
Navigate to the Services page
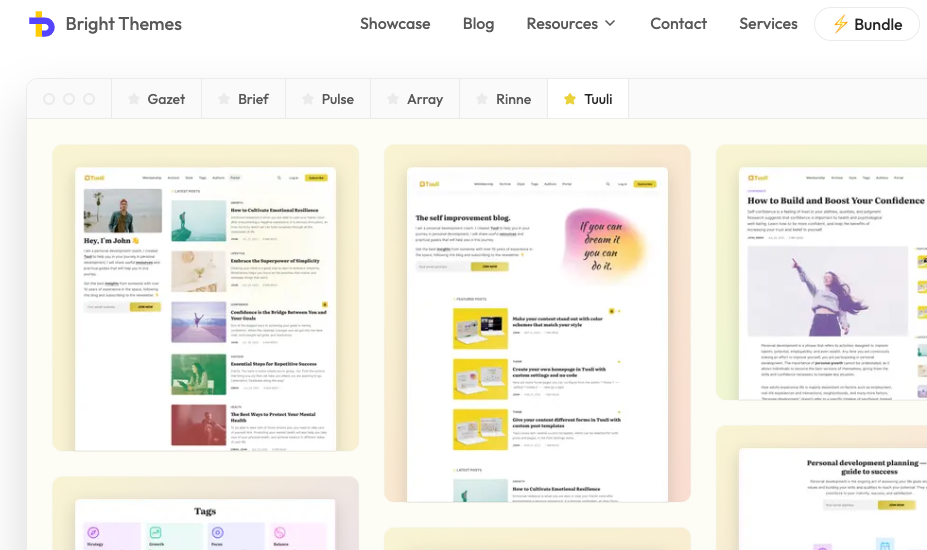tap(768, 24)
